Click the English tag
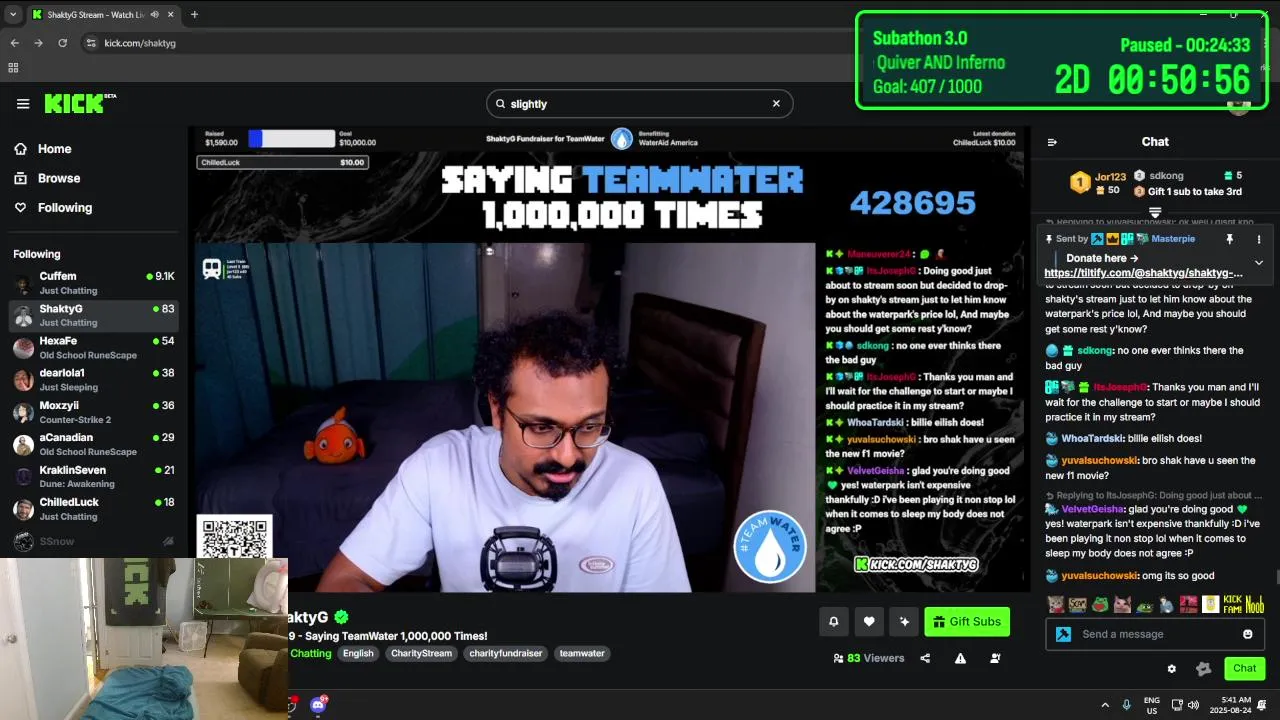The height and width of the screenshot is (720, 1280). coord(358,653)
